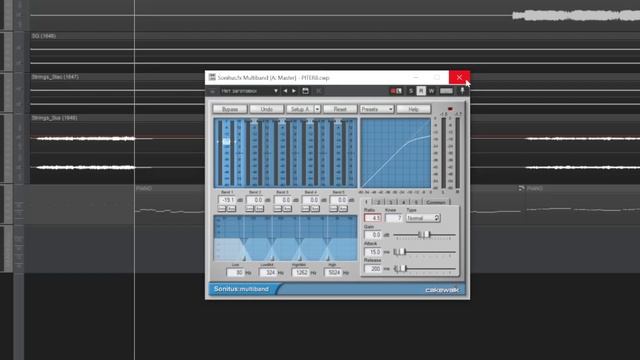The image size is (640, 360).
Task: Switch to the Common tab
Action: click(x=436, y=202)
